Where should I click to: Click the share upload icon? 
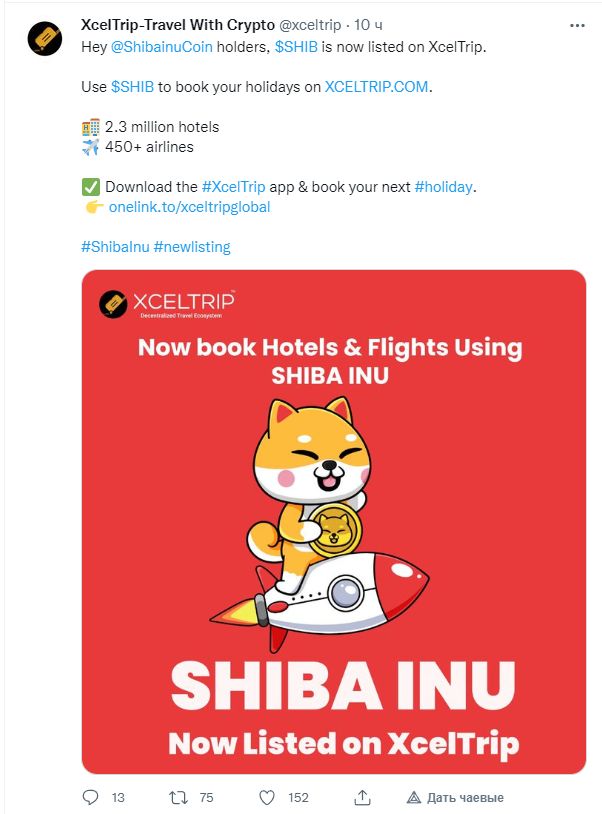[x=362, y=797]
